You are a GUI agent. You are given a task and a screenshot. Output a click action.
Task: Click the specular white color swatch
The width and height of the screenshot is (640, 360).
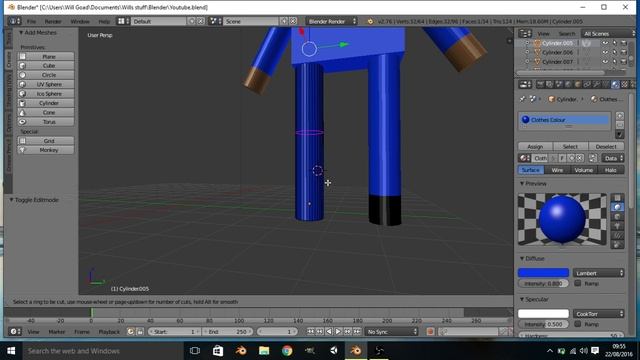[543, 313]
